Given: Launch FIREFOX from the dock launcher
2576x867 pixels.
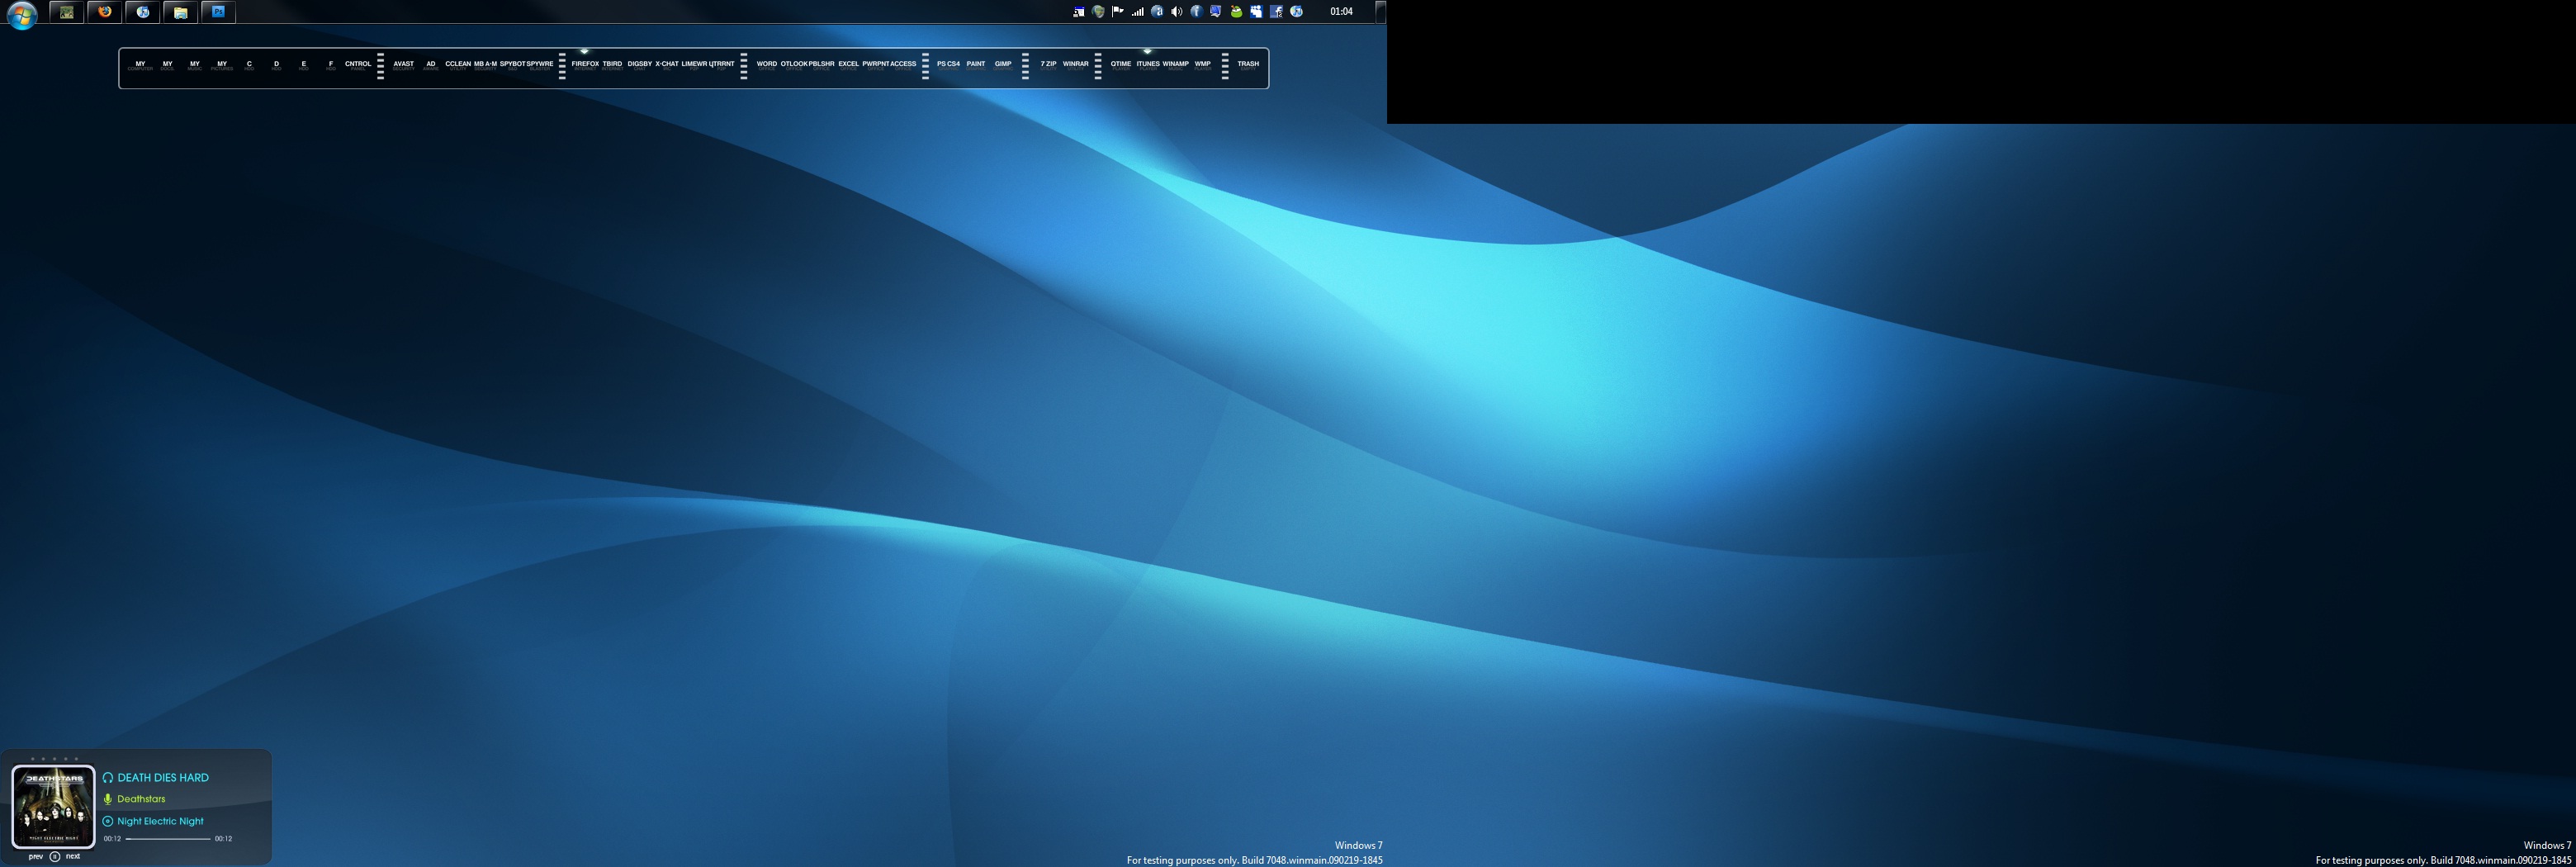Looking at the screenshot, I should pos(585,64).
